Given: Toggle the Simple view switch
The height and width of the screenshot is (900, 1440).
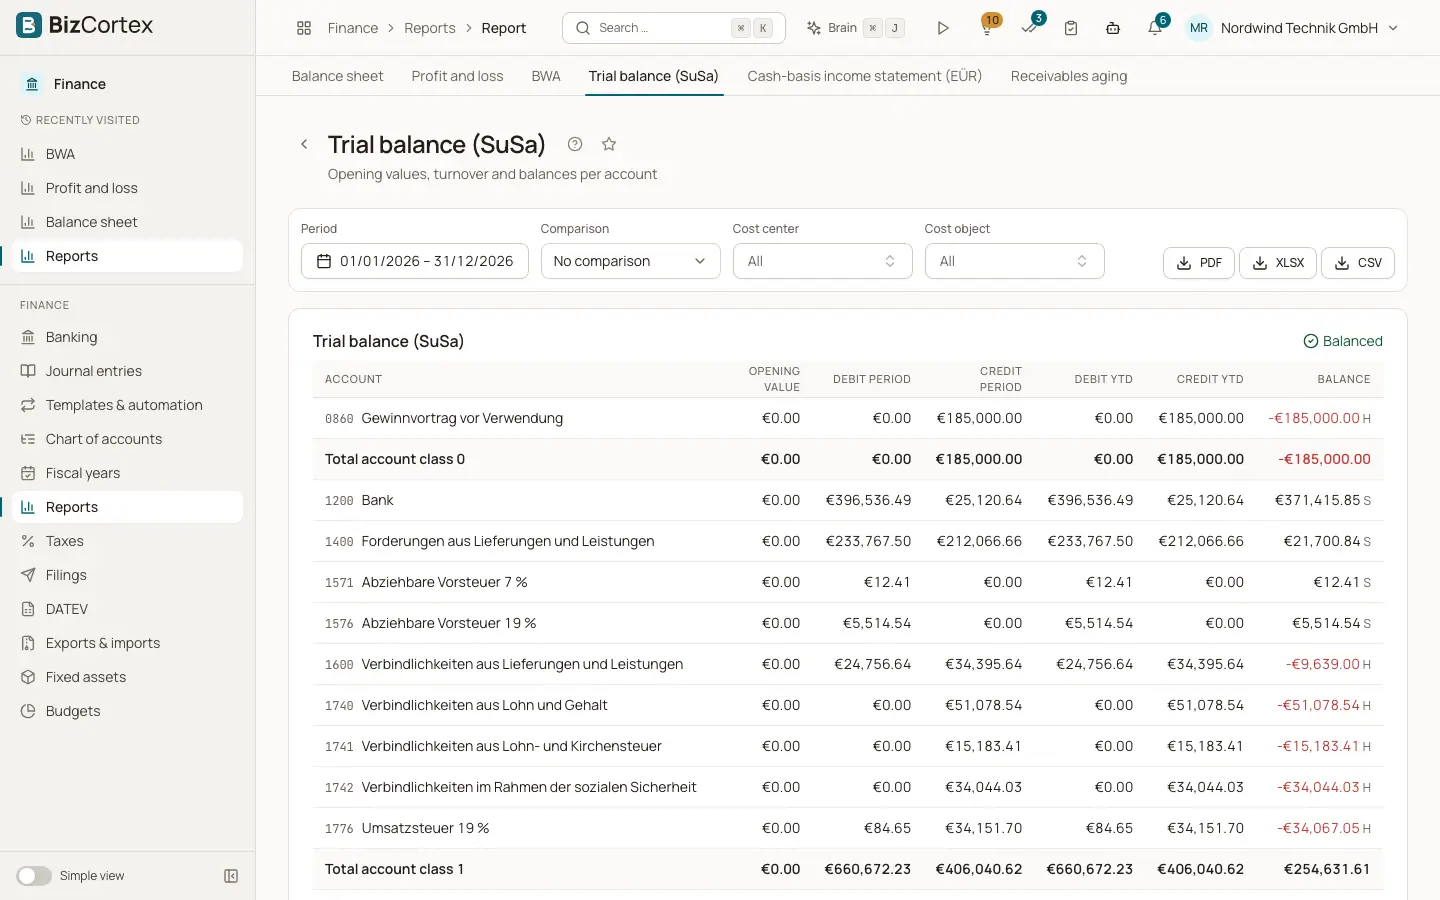Looking at the screenshot, I should pos(34,876).
